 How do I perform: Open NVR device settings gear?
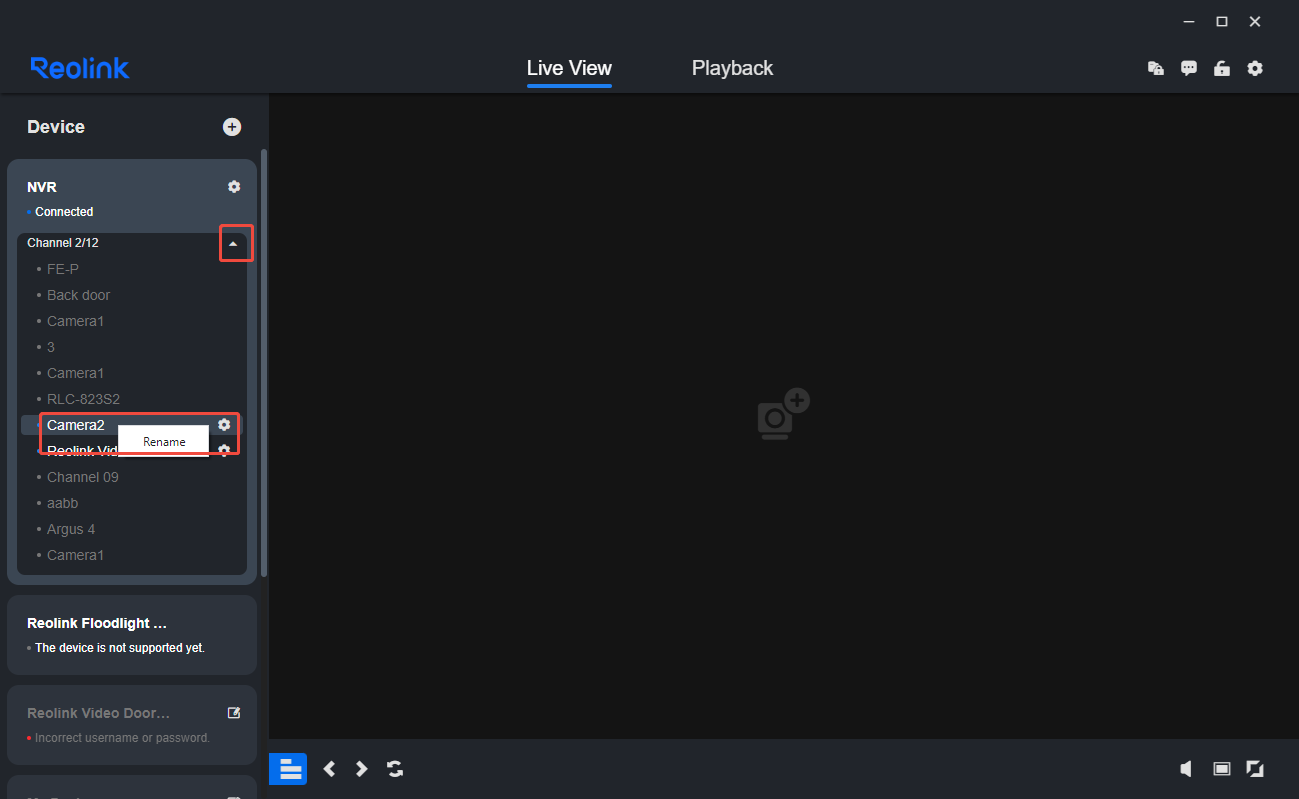[234, 187]
